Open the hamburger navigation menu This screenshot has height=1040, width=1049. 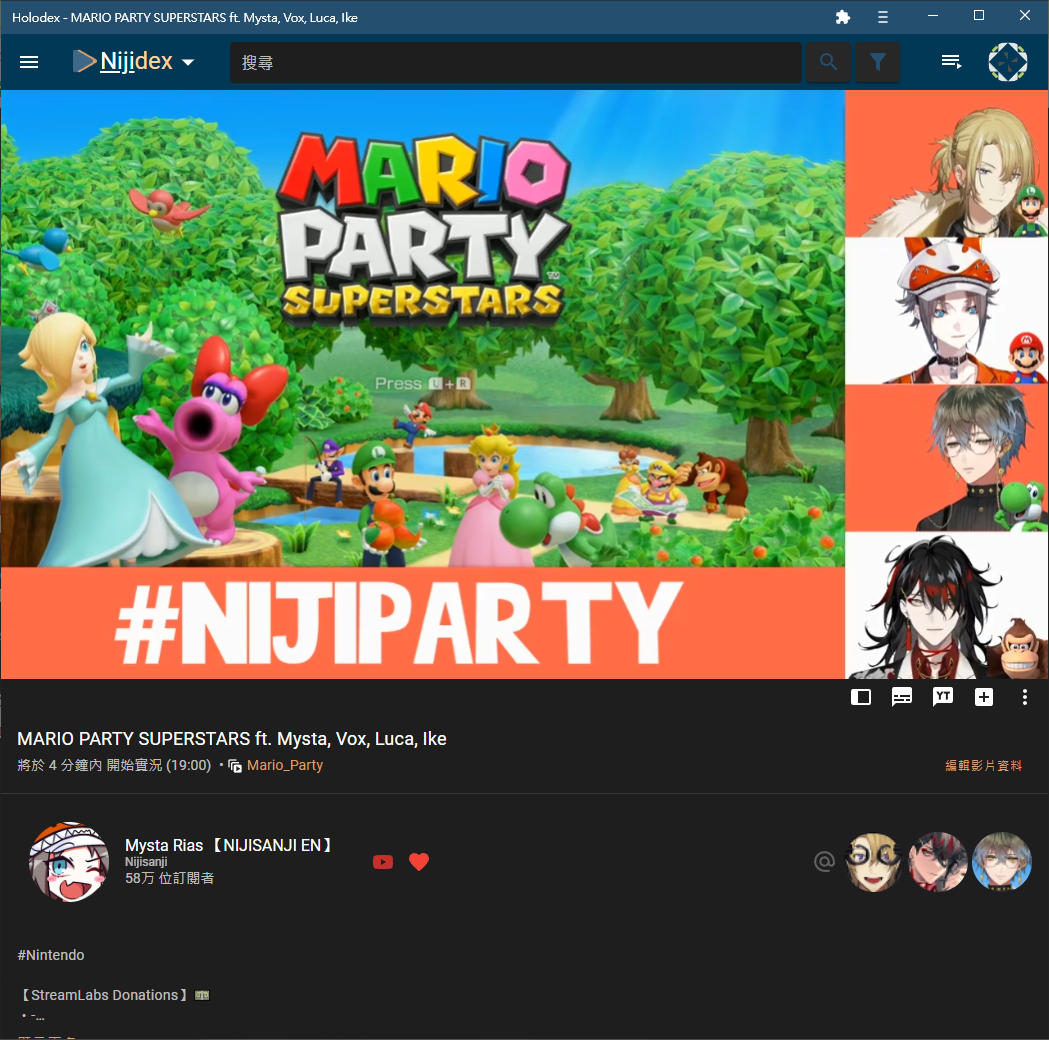point(29,62)
